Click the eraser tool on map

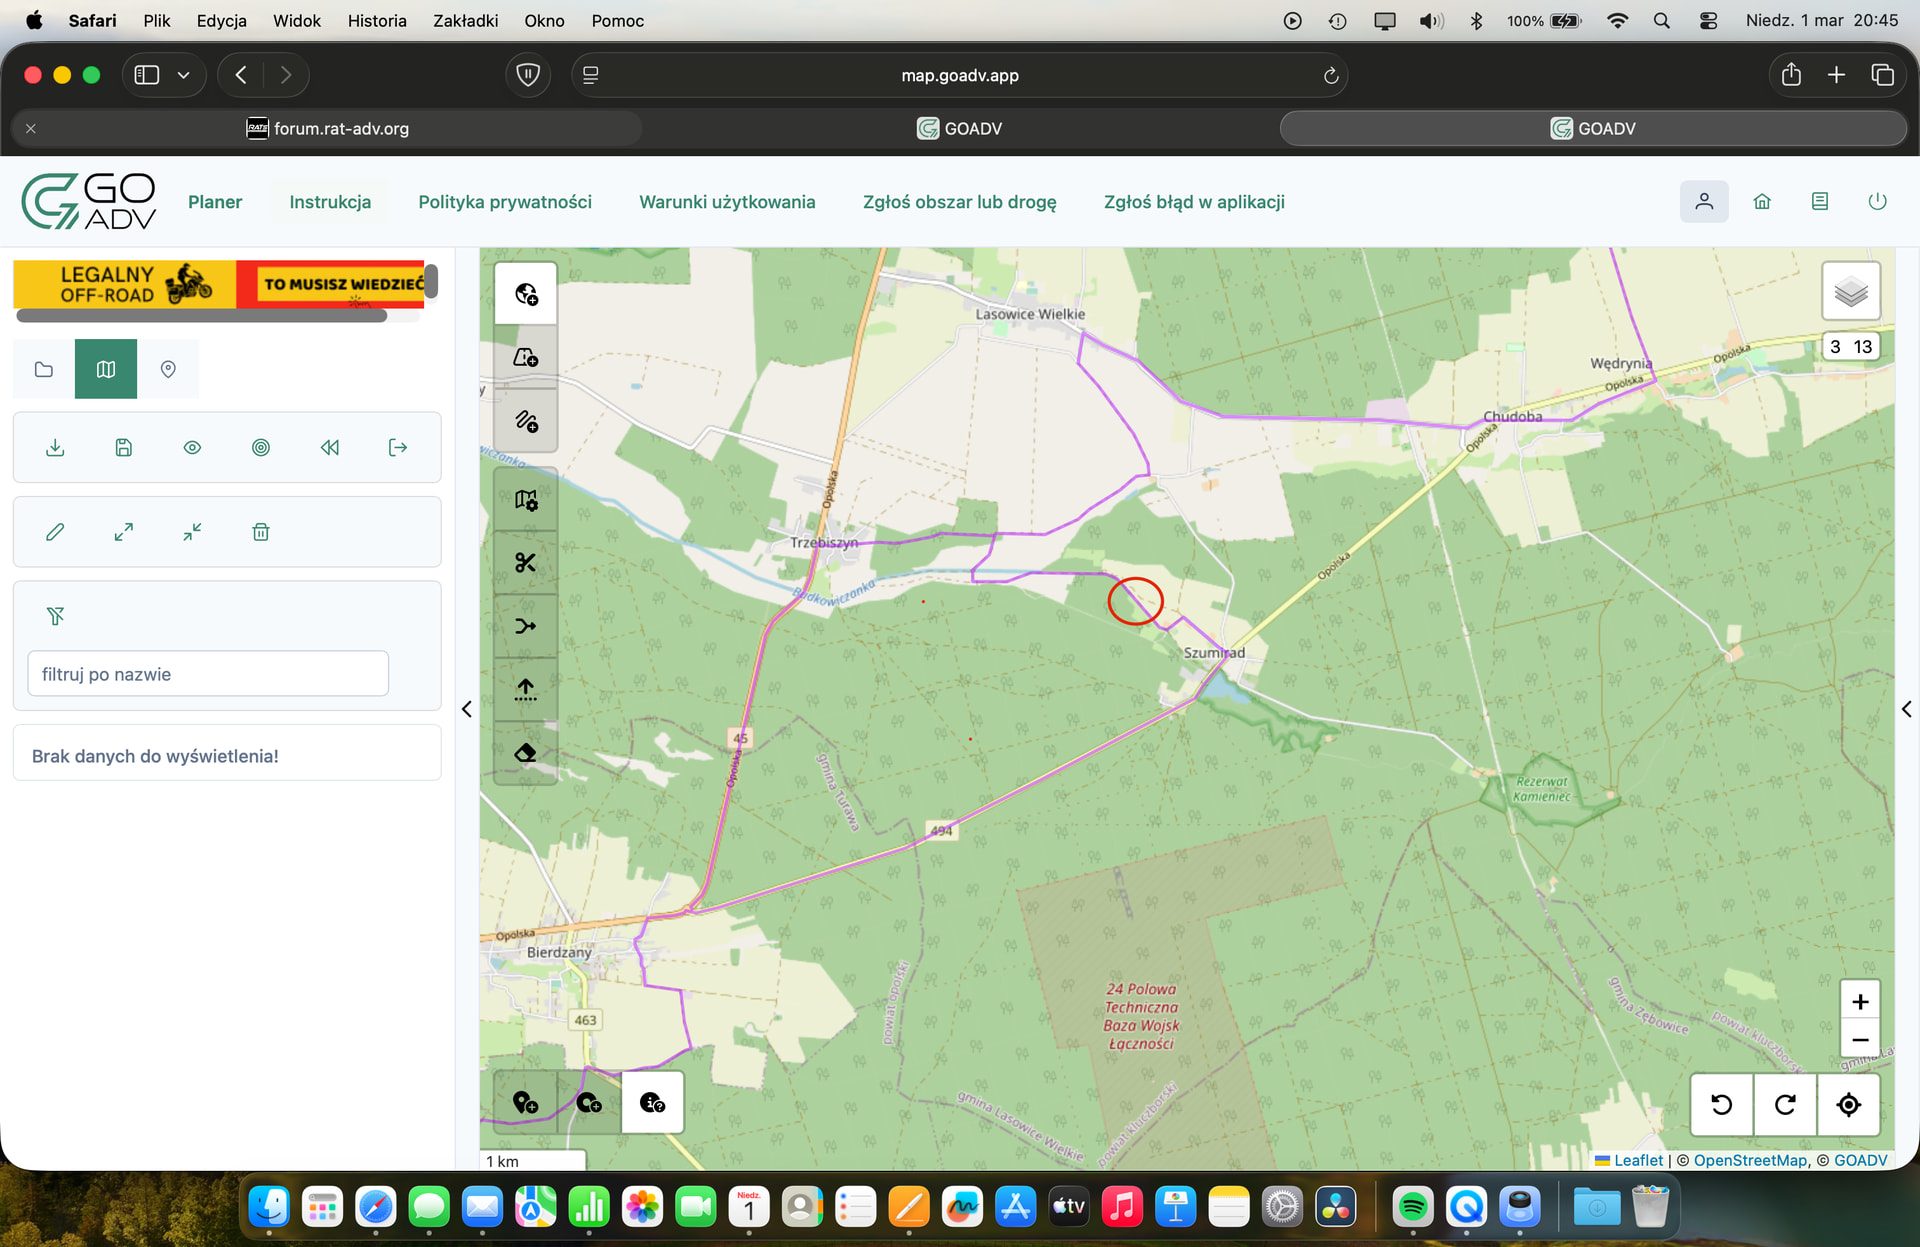coord(525,753)
